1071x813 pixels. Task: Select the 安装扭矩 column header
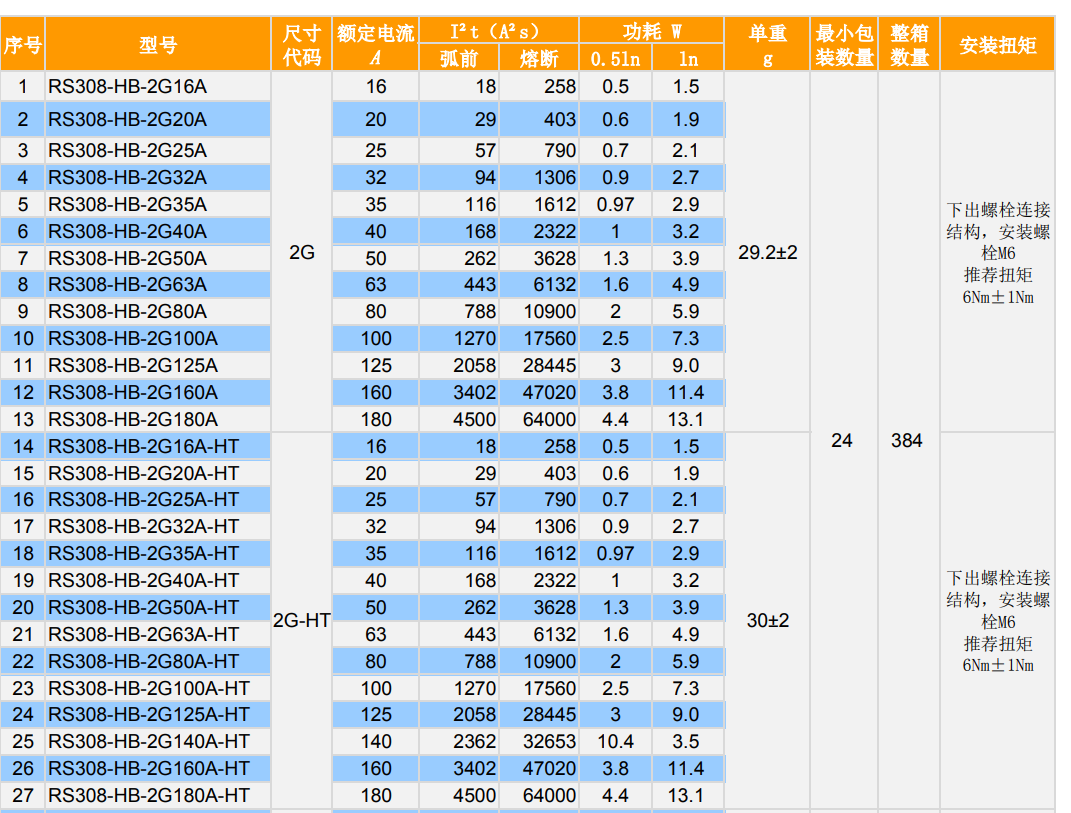coord(997,45)
